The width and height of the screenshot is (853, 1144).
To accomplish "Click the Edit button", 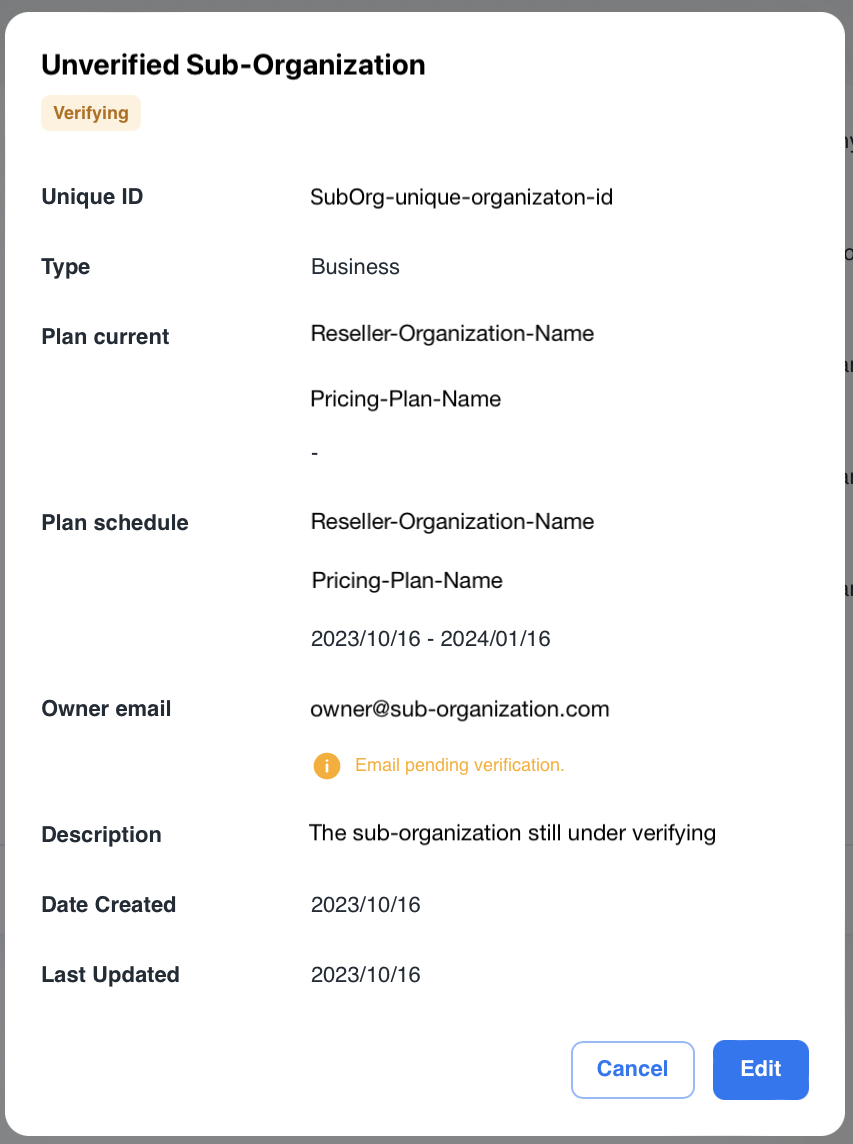I will coord(760,1069).
